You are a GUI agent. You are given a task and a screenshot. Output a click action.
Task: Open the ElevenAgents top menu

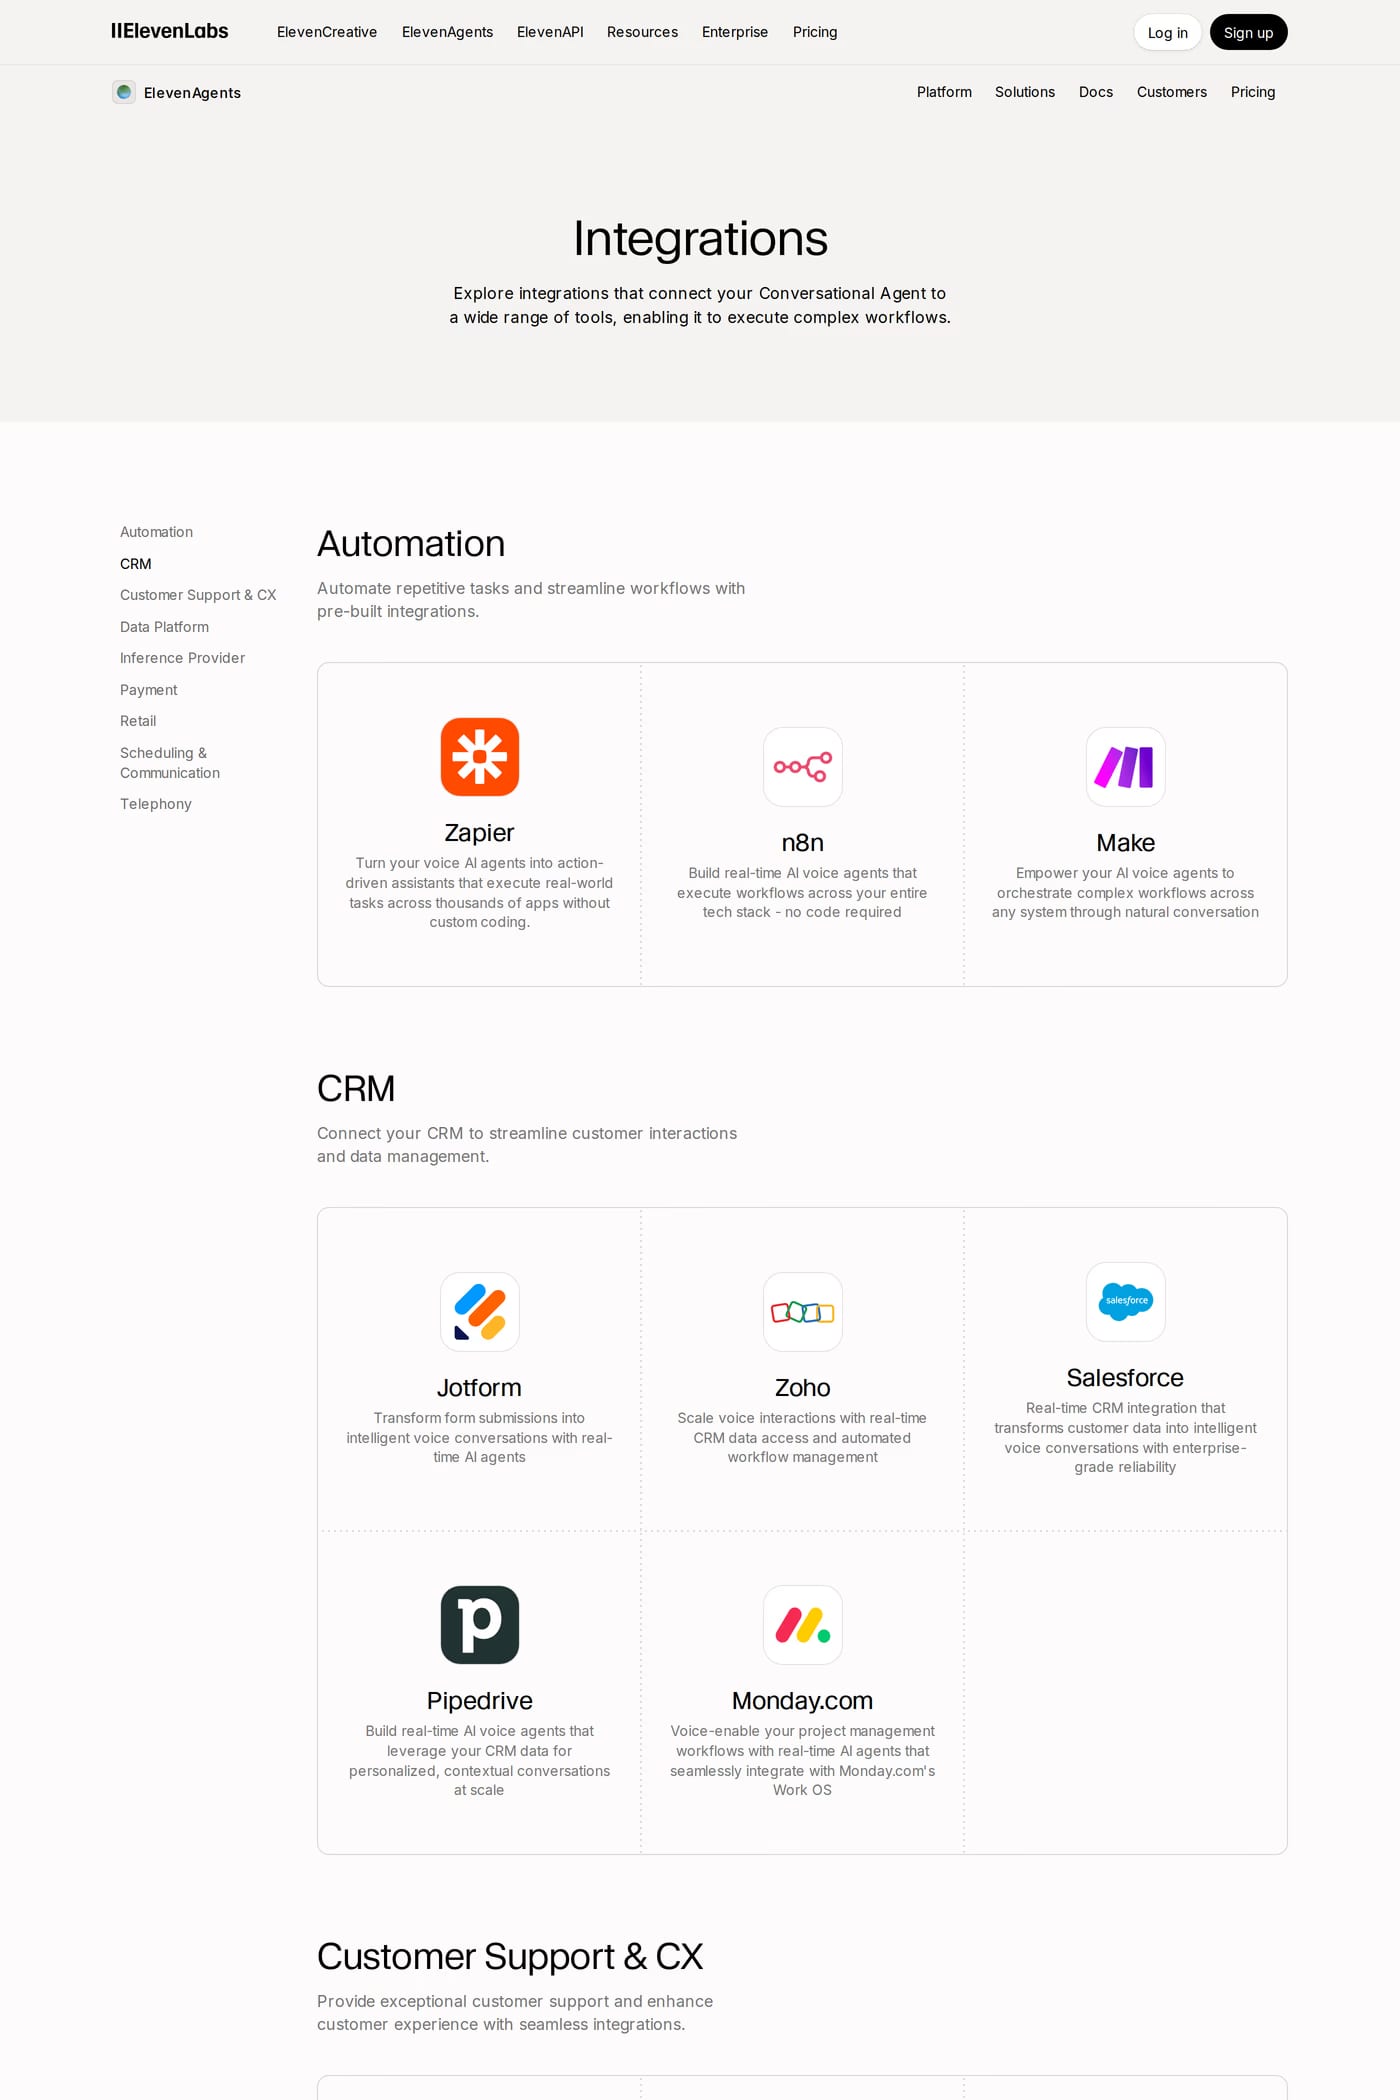coord(447,32)
